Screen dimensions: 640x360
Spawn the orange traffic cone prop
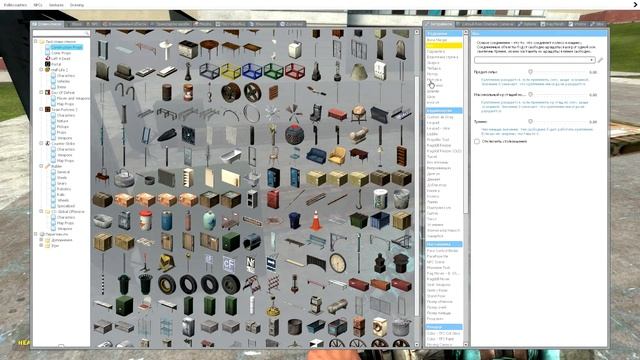(316, 220)
